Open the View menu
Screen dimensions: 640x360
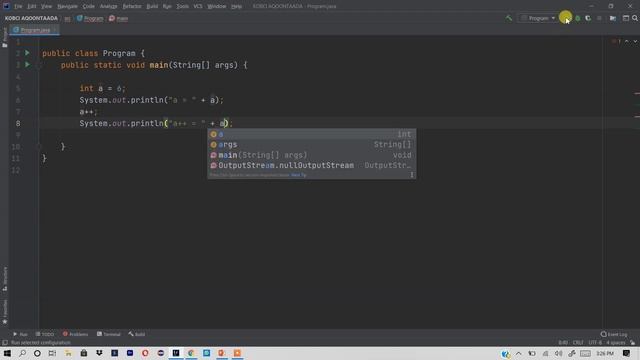click(47, 6)
